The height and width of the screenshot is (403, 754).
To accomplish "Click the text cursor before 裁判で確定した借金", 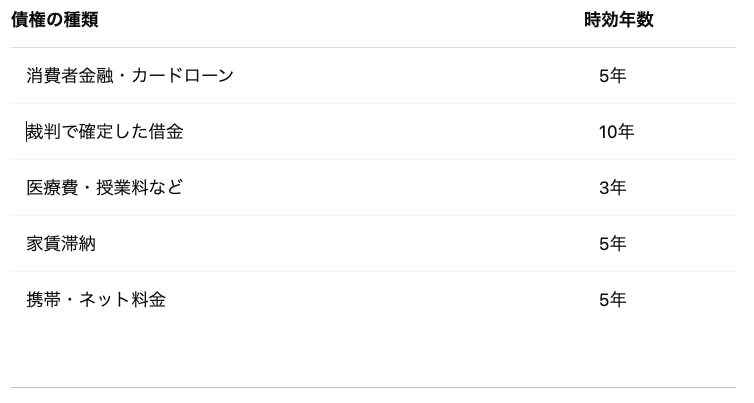I will click(x=27, y=132).
